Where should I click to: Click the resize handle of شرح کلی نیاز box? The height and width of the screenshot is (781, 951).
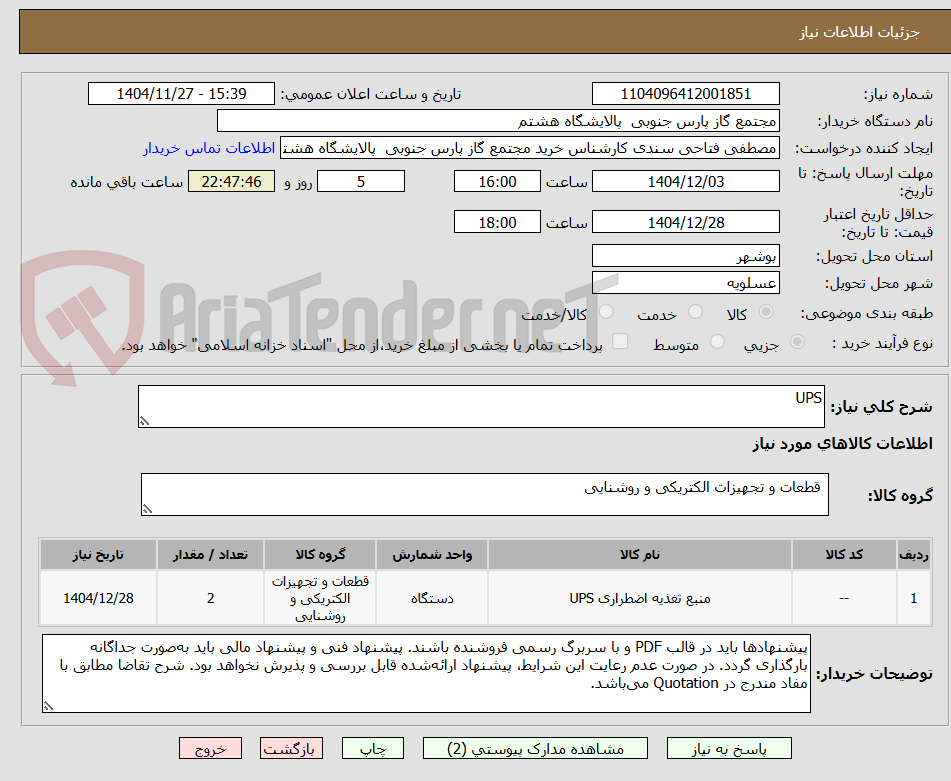click(144, 421)
